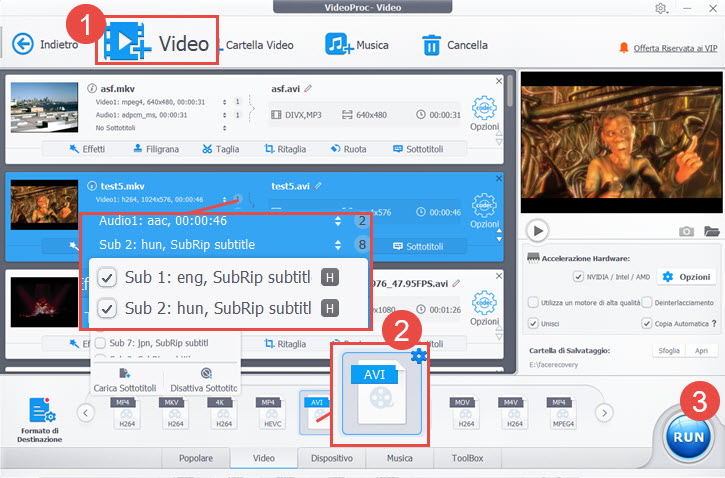
Task: Toggle NVIDIA / Intel / AMD acceleration checkbox
Action: [578, 276]
